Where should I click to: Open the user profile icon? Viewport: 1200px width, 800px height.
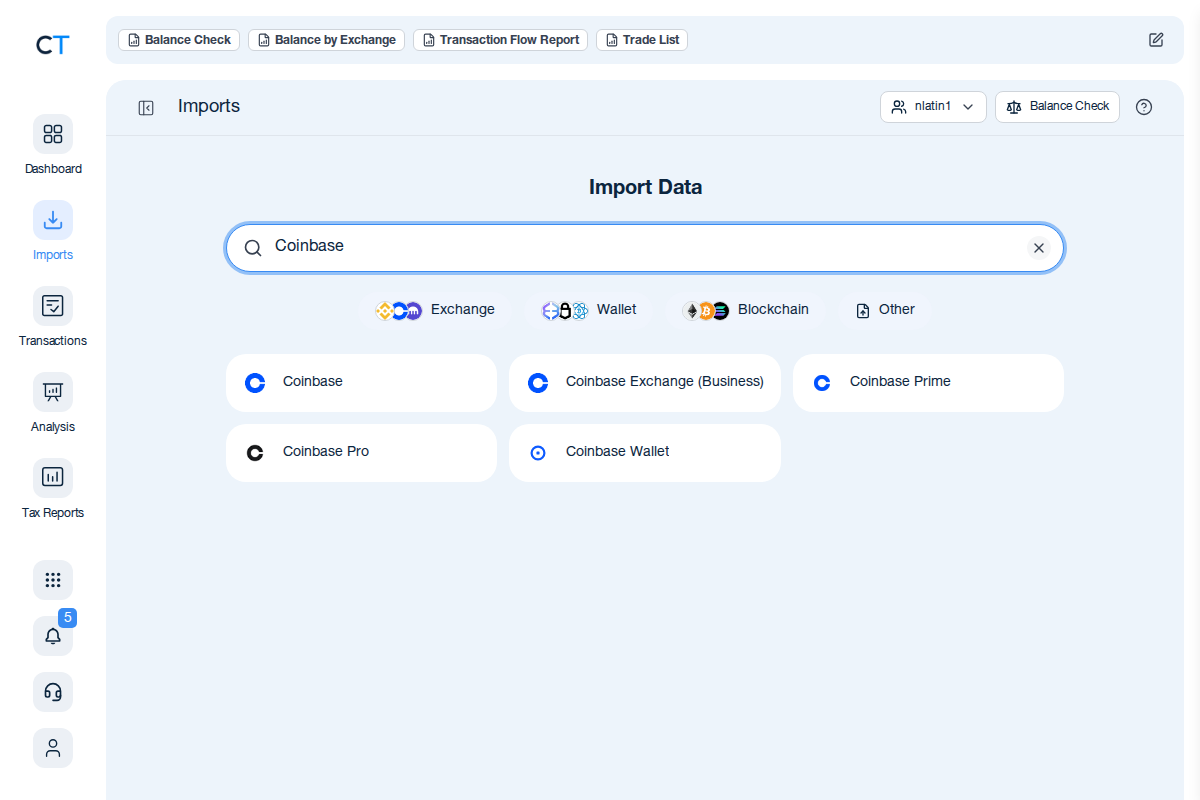53,748
